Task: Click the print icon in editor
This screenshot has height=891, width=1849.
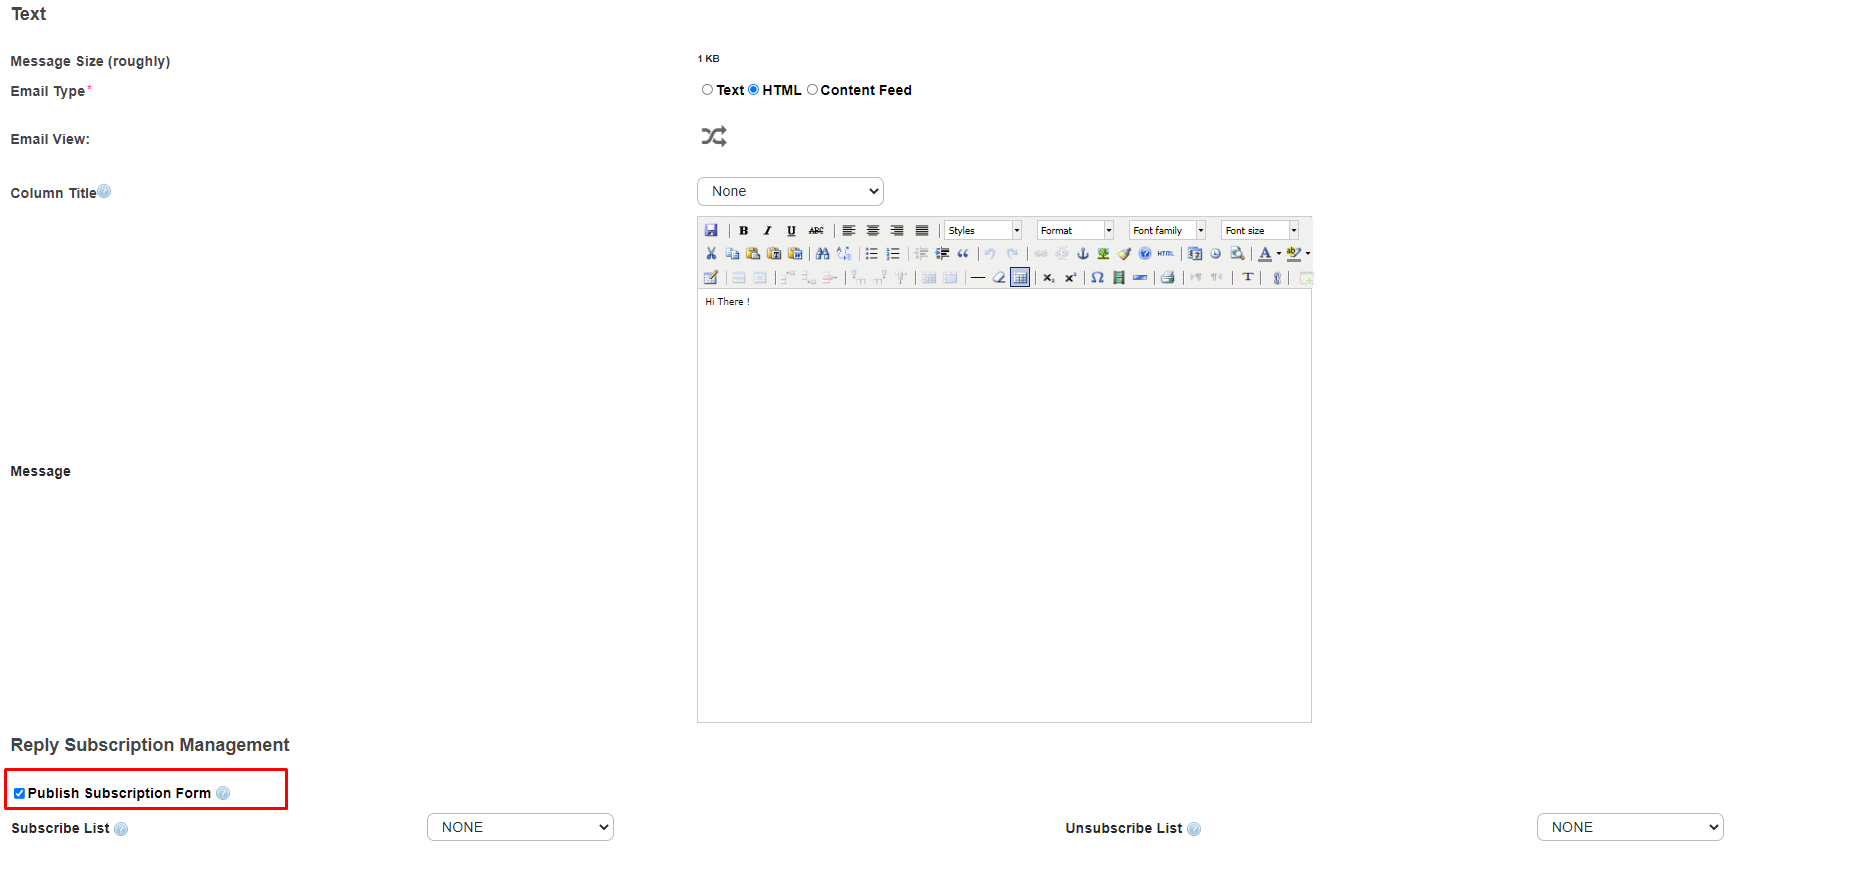Action: pyautogui.click(x=1167, y=278)
